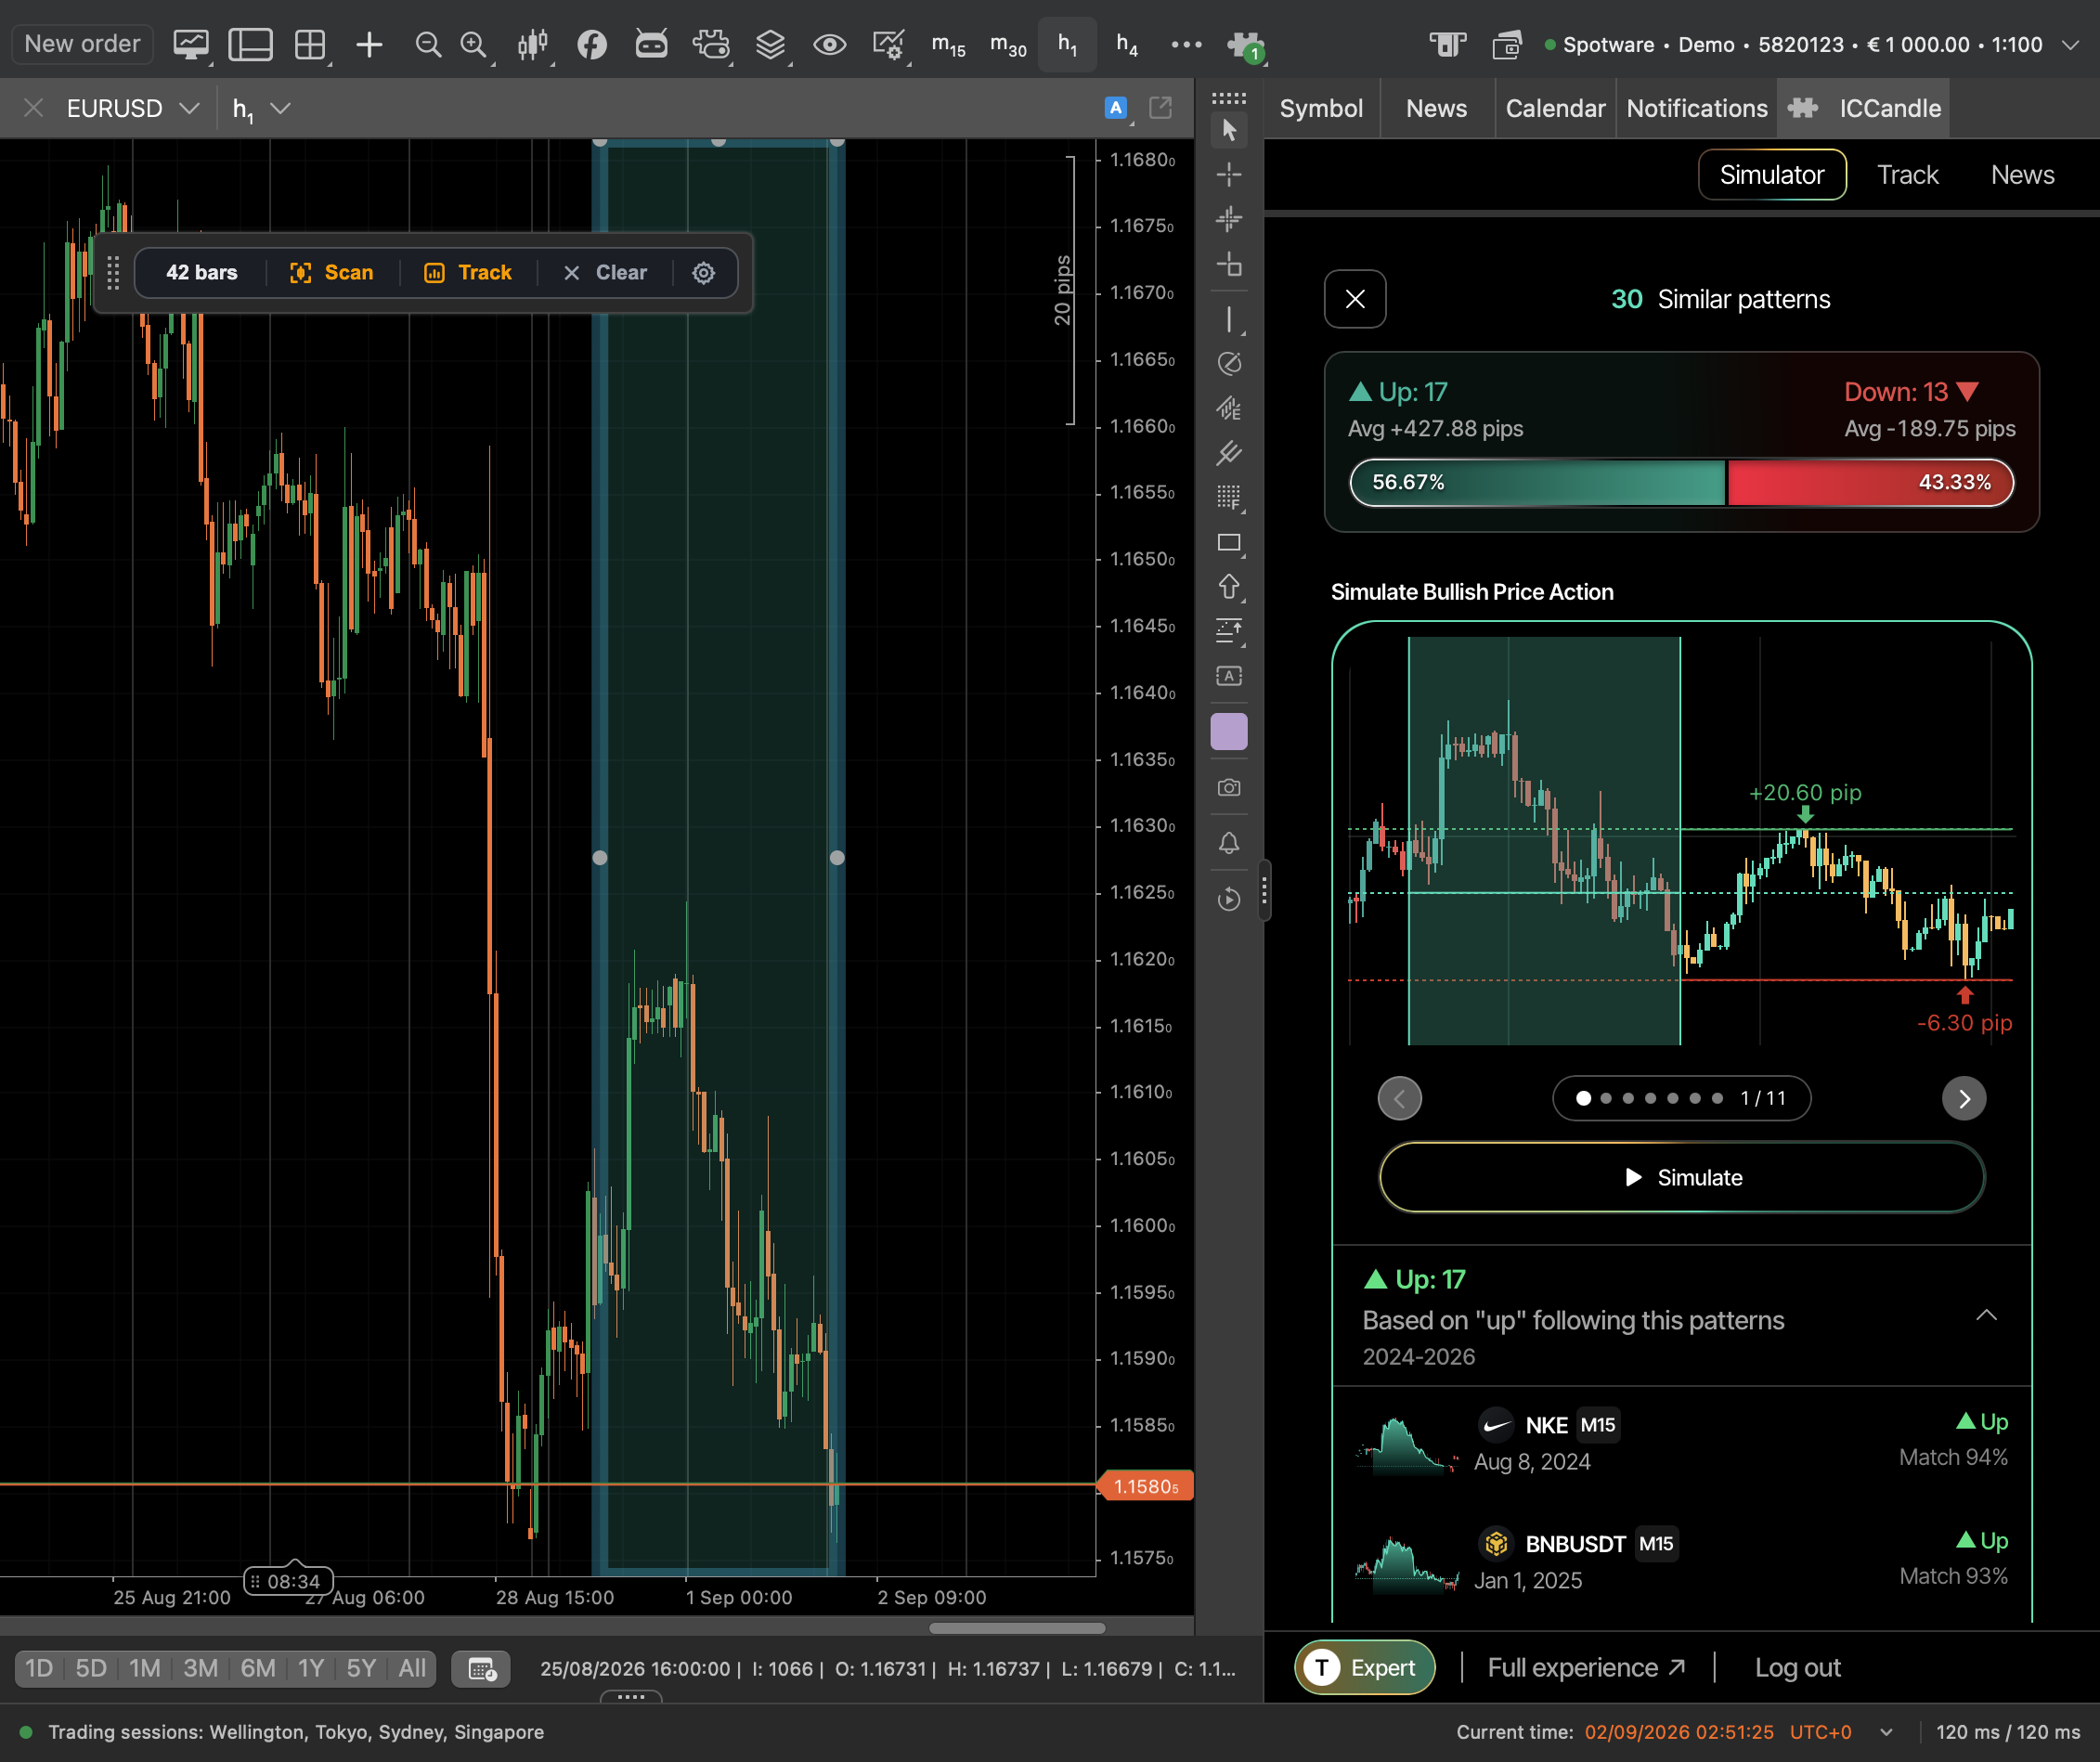
Task: Select the vertical line drawing tool
Action: pos(1229,319)
